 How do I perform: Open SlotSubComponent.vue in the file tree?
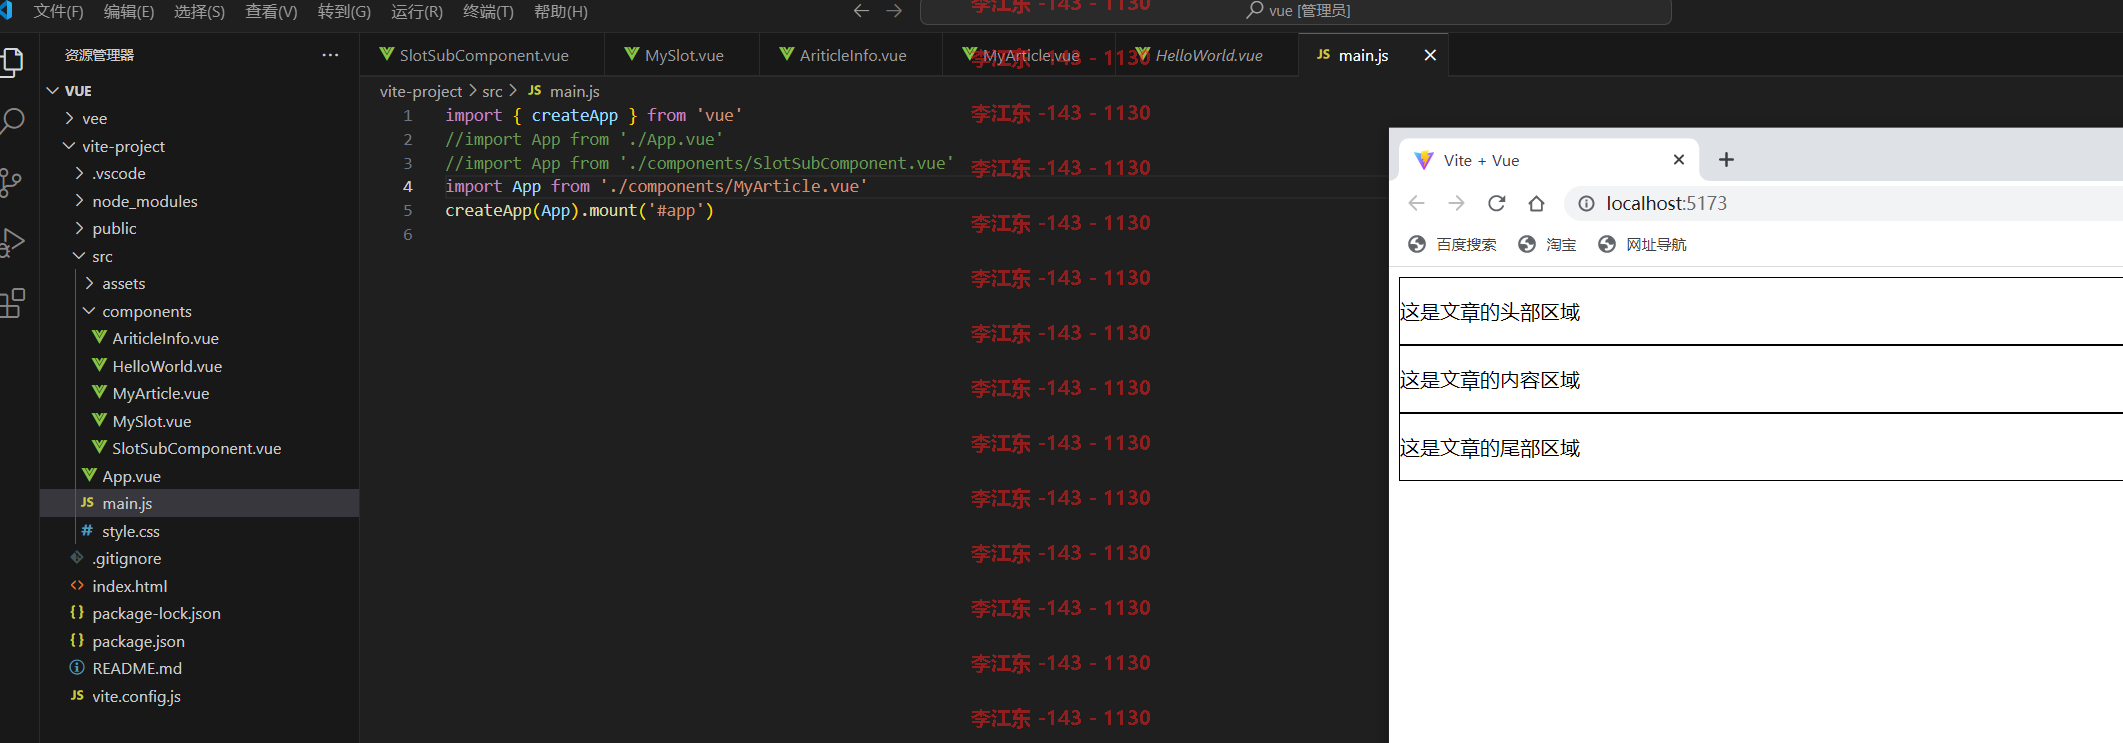(x=199, y=448)
